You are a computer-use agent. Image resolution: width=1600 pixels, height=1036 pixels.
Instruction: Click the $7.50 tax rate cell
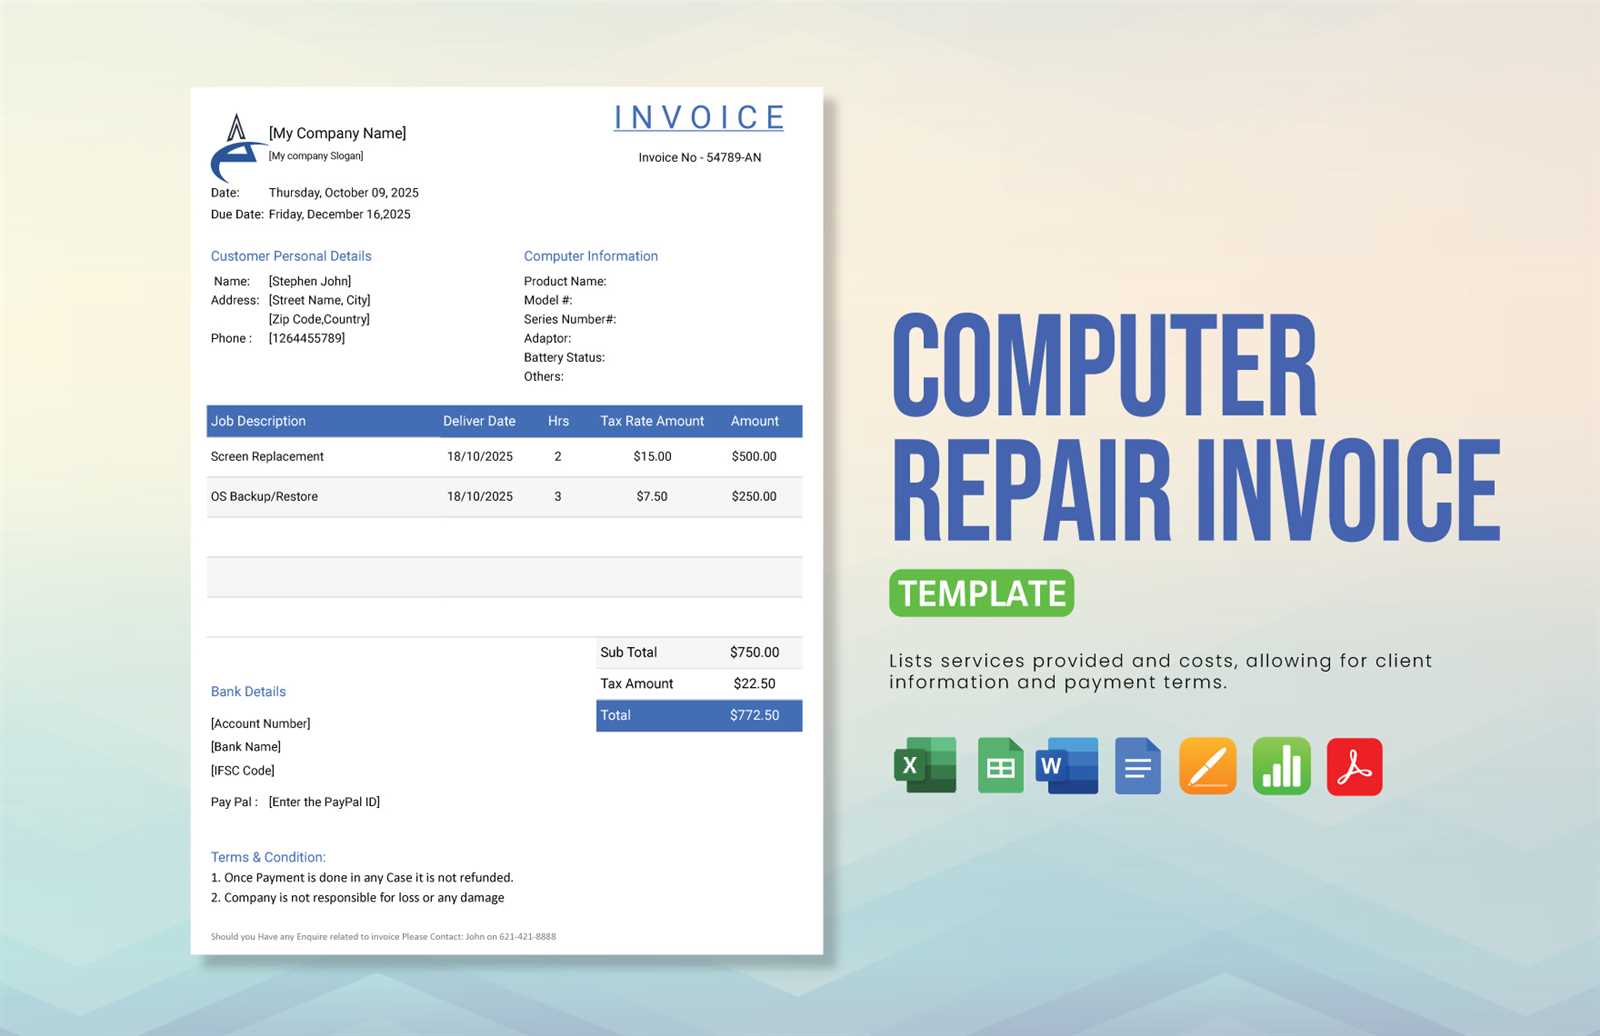pyautogui.click(x=652, y=497)
